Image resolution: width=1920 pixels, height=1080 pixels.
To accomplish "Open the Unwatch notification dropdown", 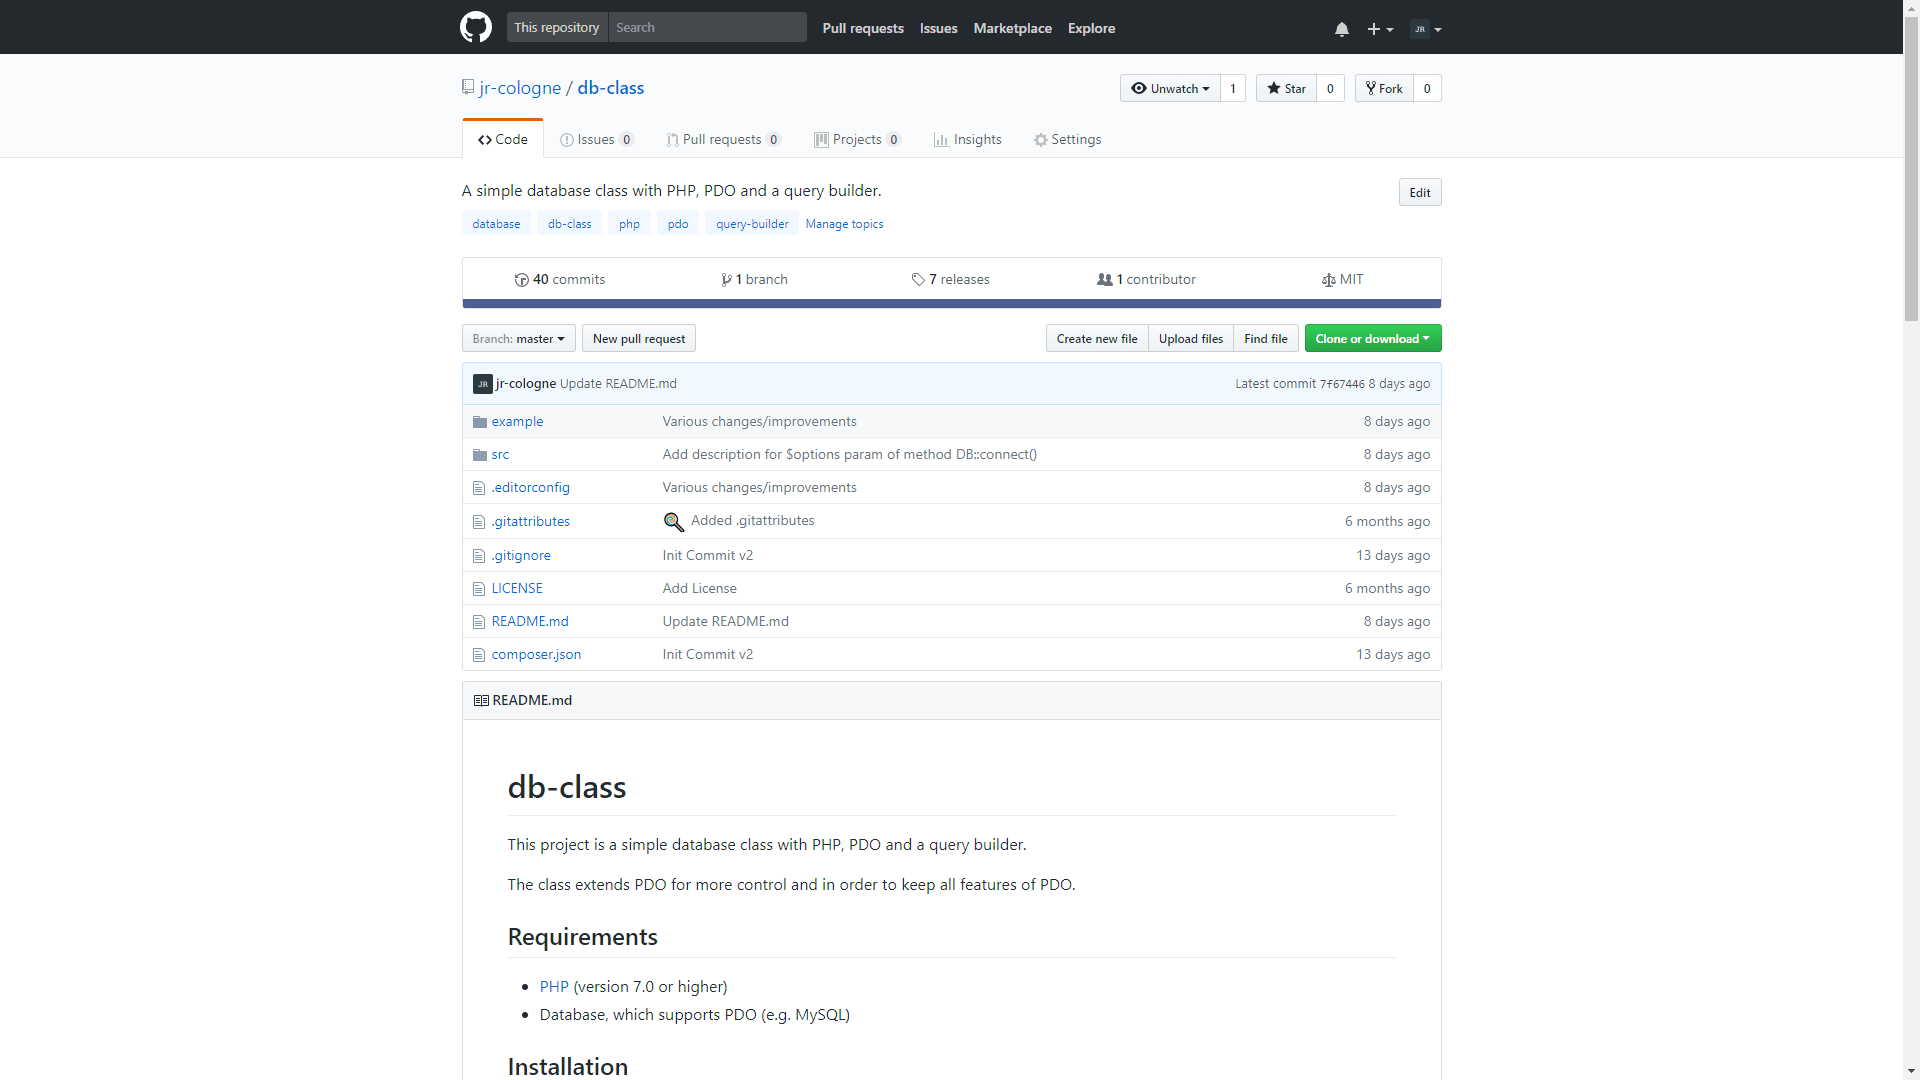I will pos(1170,89).
